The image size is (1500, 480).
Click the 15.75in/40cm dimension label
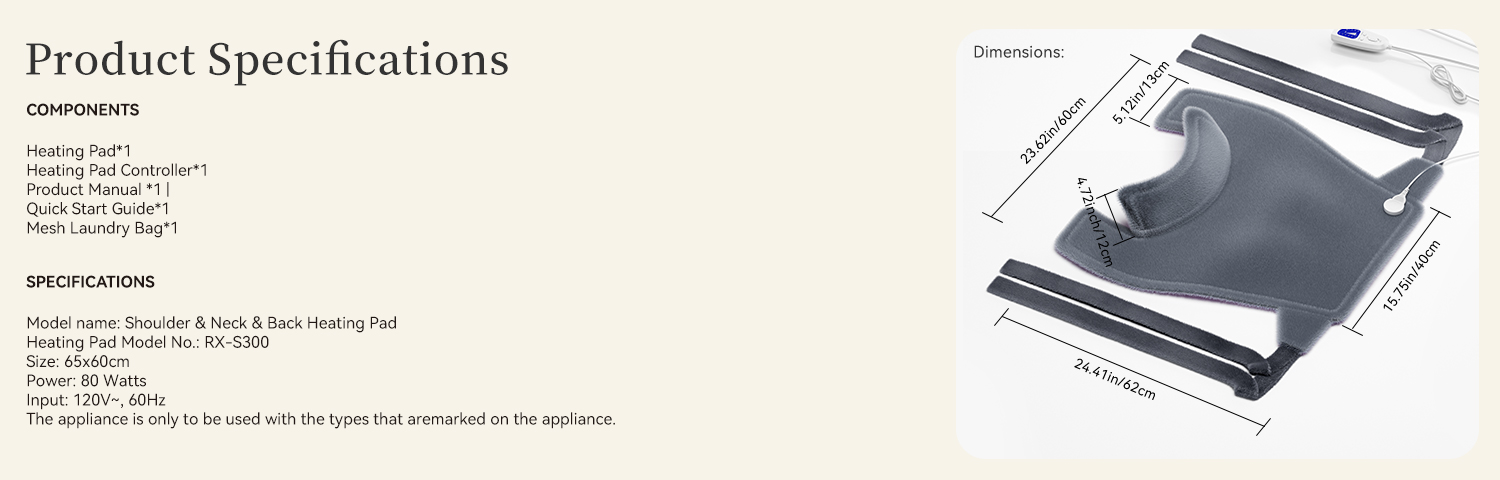click(1412, 276)
